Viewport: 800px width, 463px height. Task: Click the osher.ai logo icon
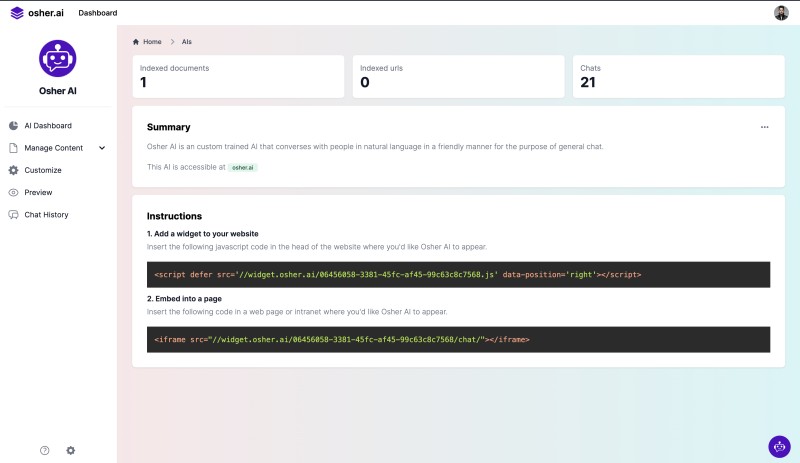(x=17, y=13)
